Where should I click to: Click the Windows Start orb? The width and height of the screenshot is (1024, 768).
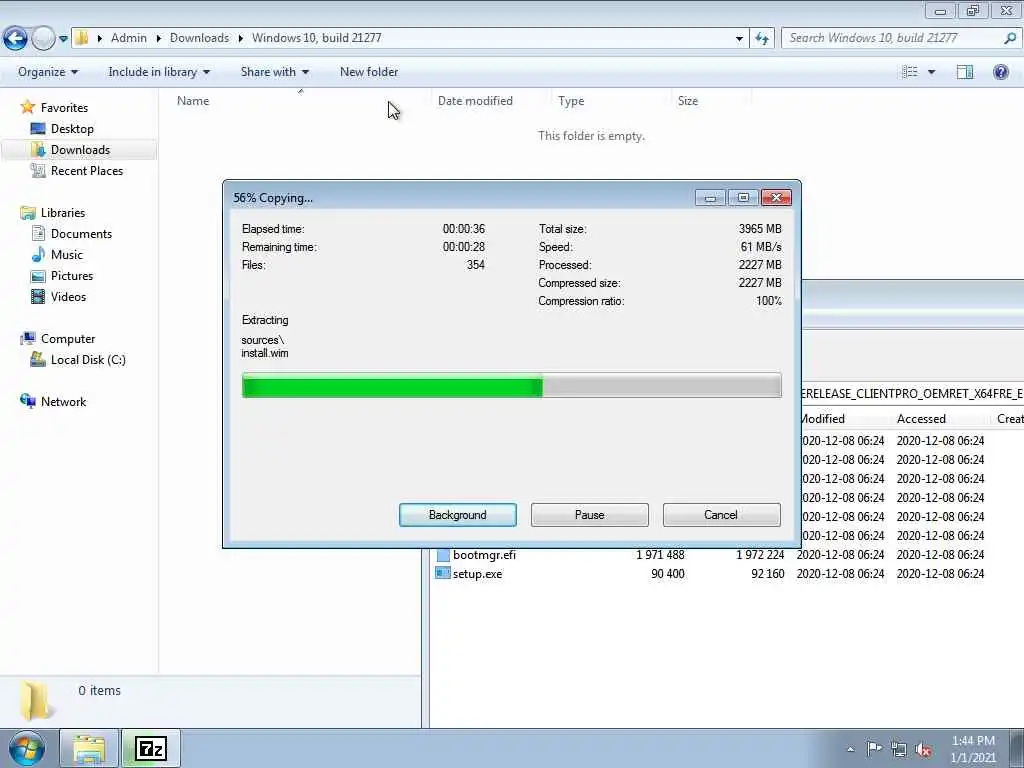pos(27,748)
